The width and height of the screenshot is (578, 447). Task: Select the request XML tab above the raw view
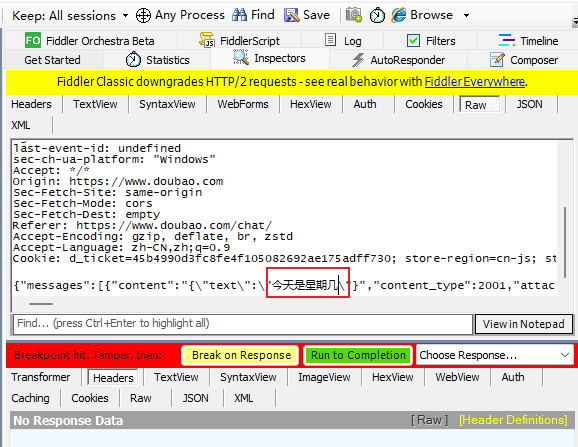pyautogui.click(x=21, y=125)
